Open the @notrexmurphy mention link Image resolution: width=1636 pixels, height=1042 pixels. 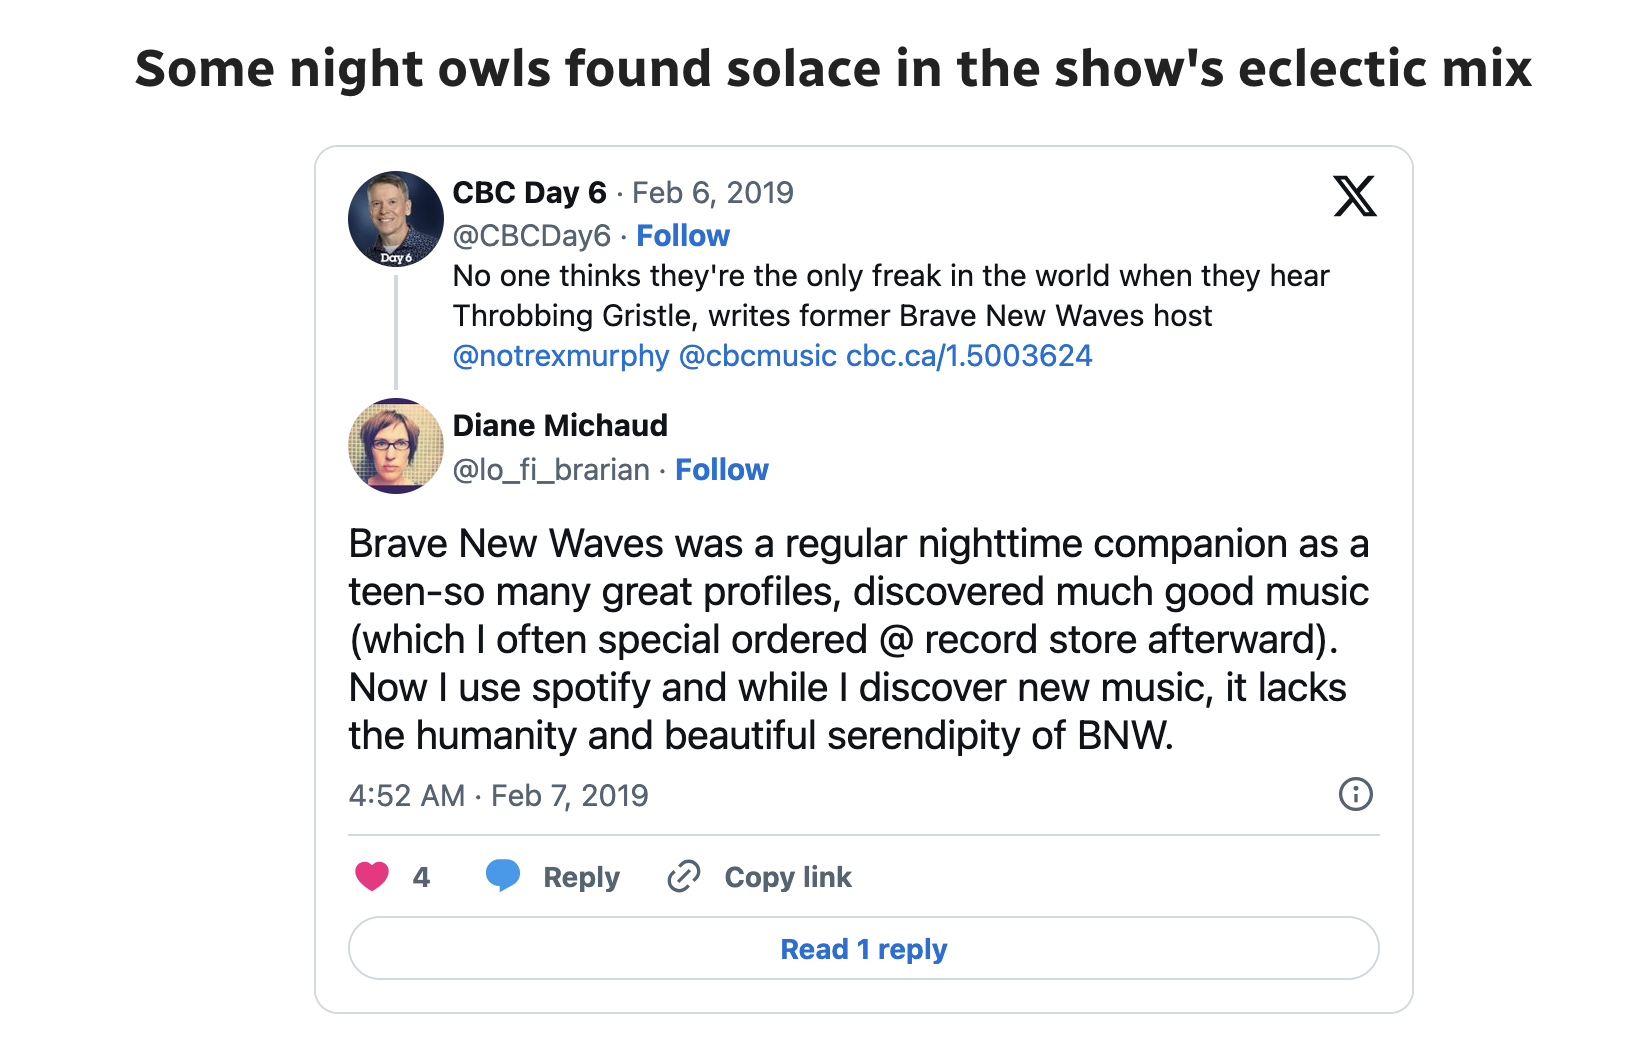coord(561,356)
